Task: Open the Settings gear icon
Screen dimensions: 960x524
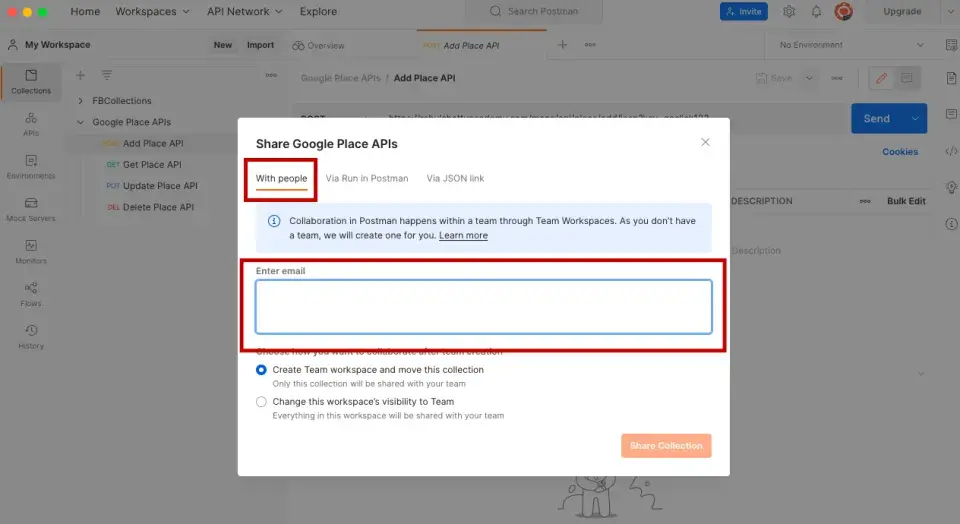Action: tap(789, 12)
